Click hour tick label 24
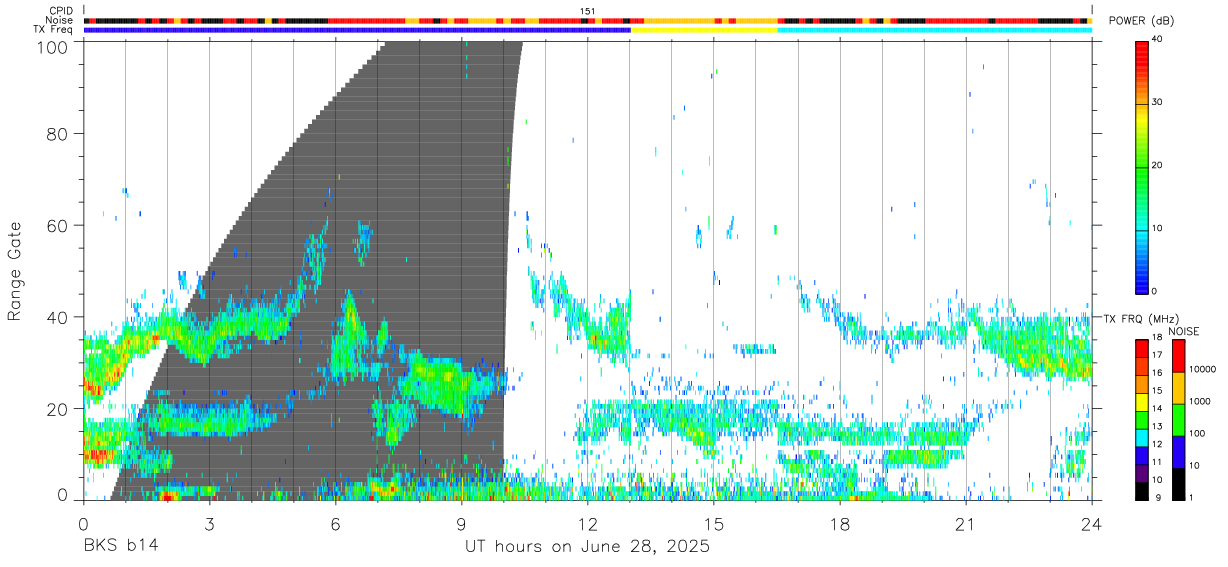1228x567 pixels. [x=1091, y=523]
